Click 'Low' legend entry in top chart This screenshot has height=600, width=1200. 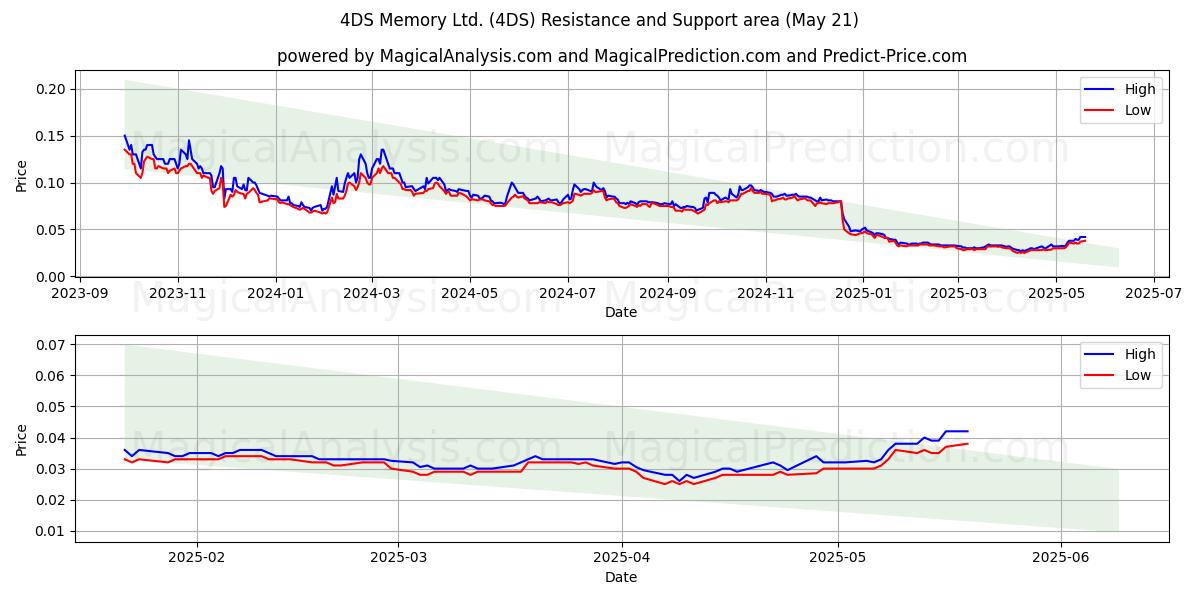(x=1138, y=110)
